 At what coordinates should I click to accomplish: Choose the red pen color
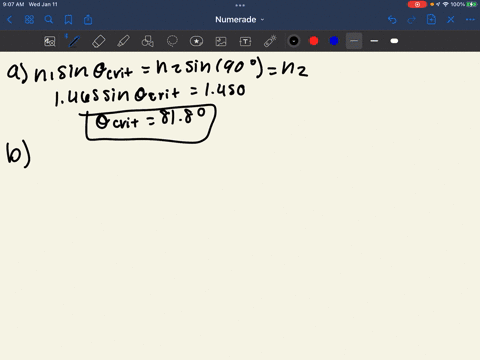314,41
